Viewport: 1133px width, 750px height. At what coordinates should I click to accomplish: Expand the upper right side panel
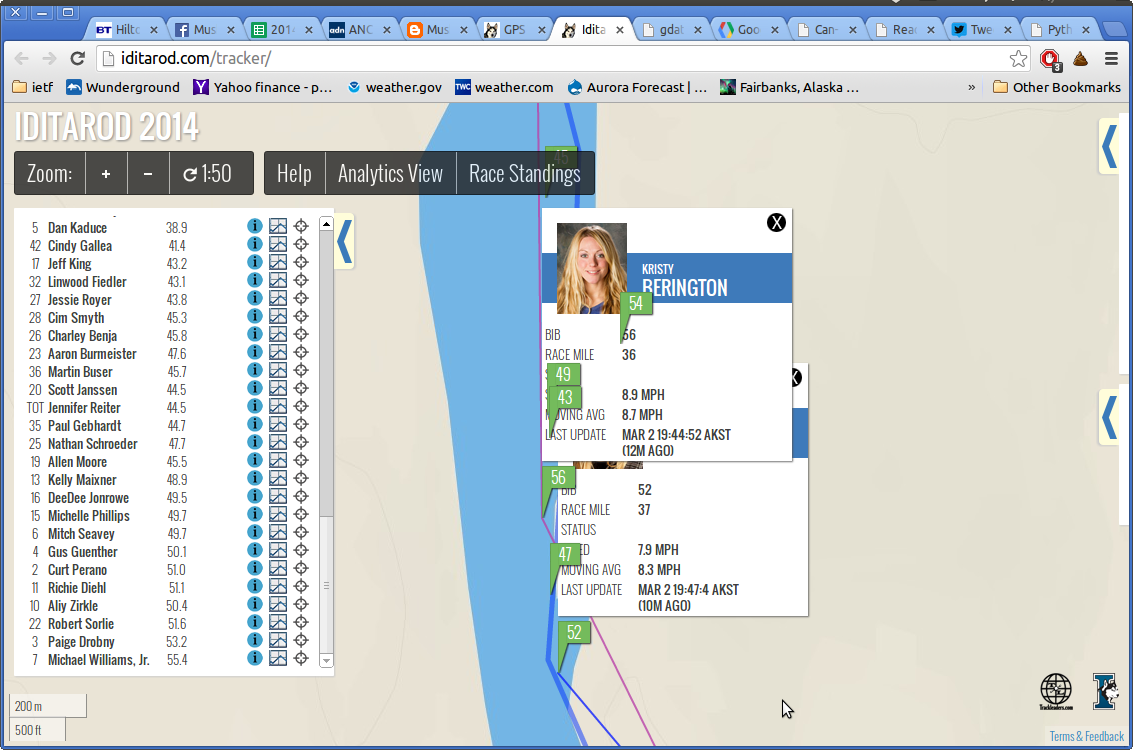tap(1109, 147)
